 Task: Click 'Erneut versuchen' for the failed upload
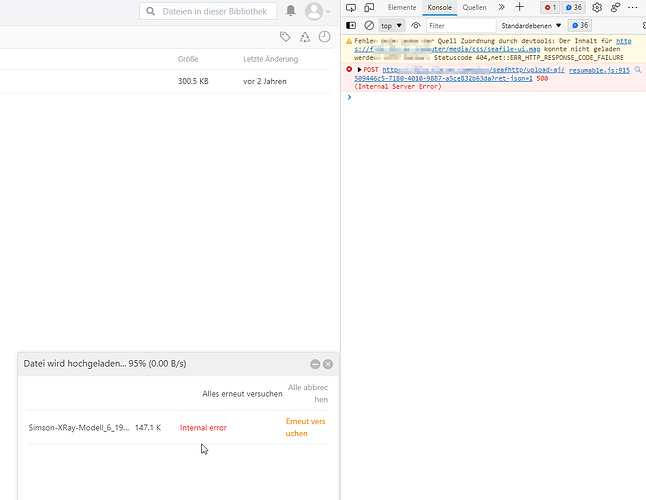(305, 427)
